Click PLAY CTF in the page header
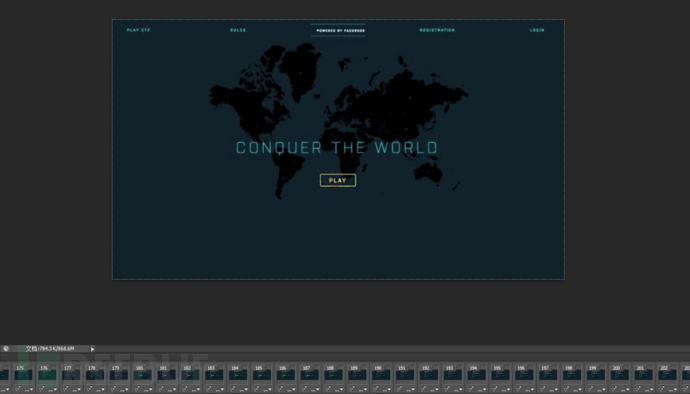690x394 pixels. click(139, 30)
